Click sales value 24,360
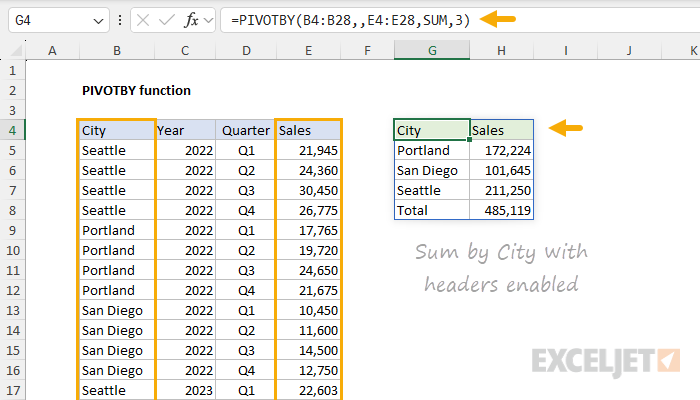The width and height of the screenshot is (700, 400). coord(308,171)
